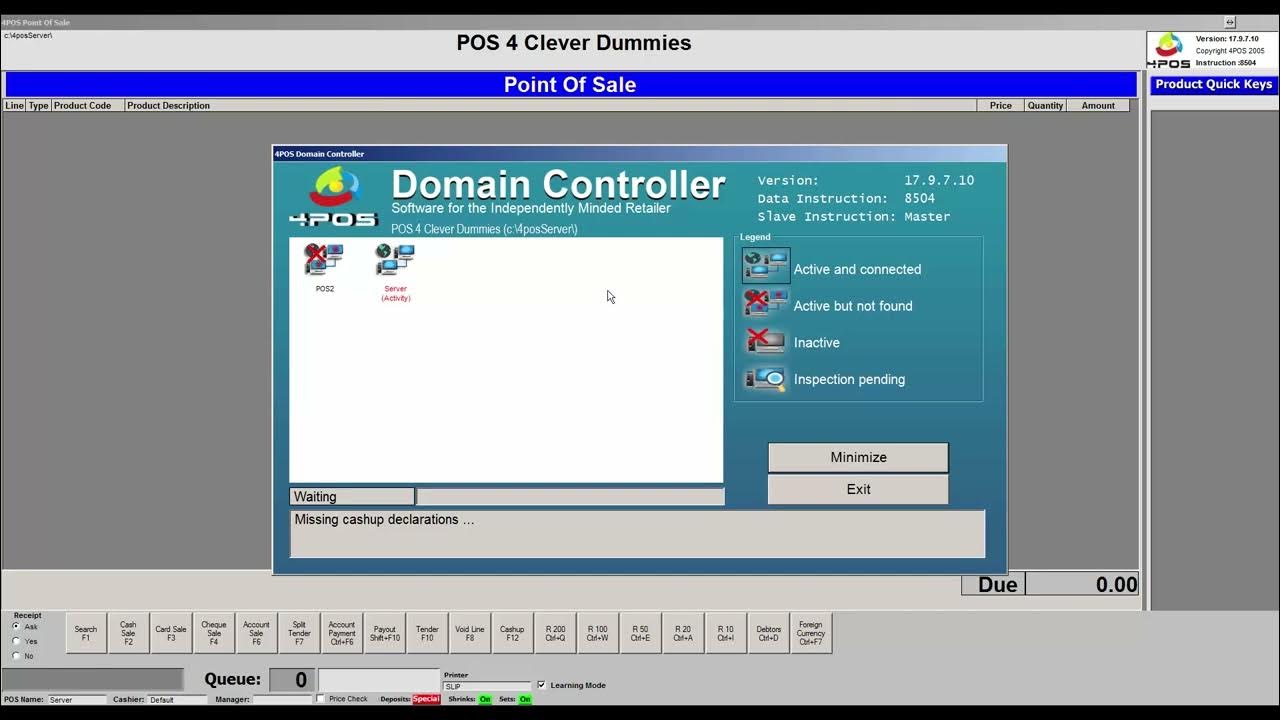The height and width of the screenshot is (720, 1280).
Task: Enable the Price Check checkbox
Action: click(320, 699)
